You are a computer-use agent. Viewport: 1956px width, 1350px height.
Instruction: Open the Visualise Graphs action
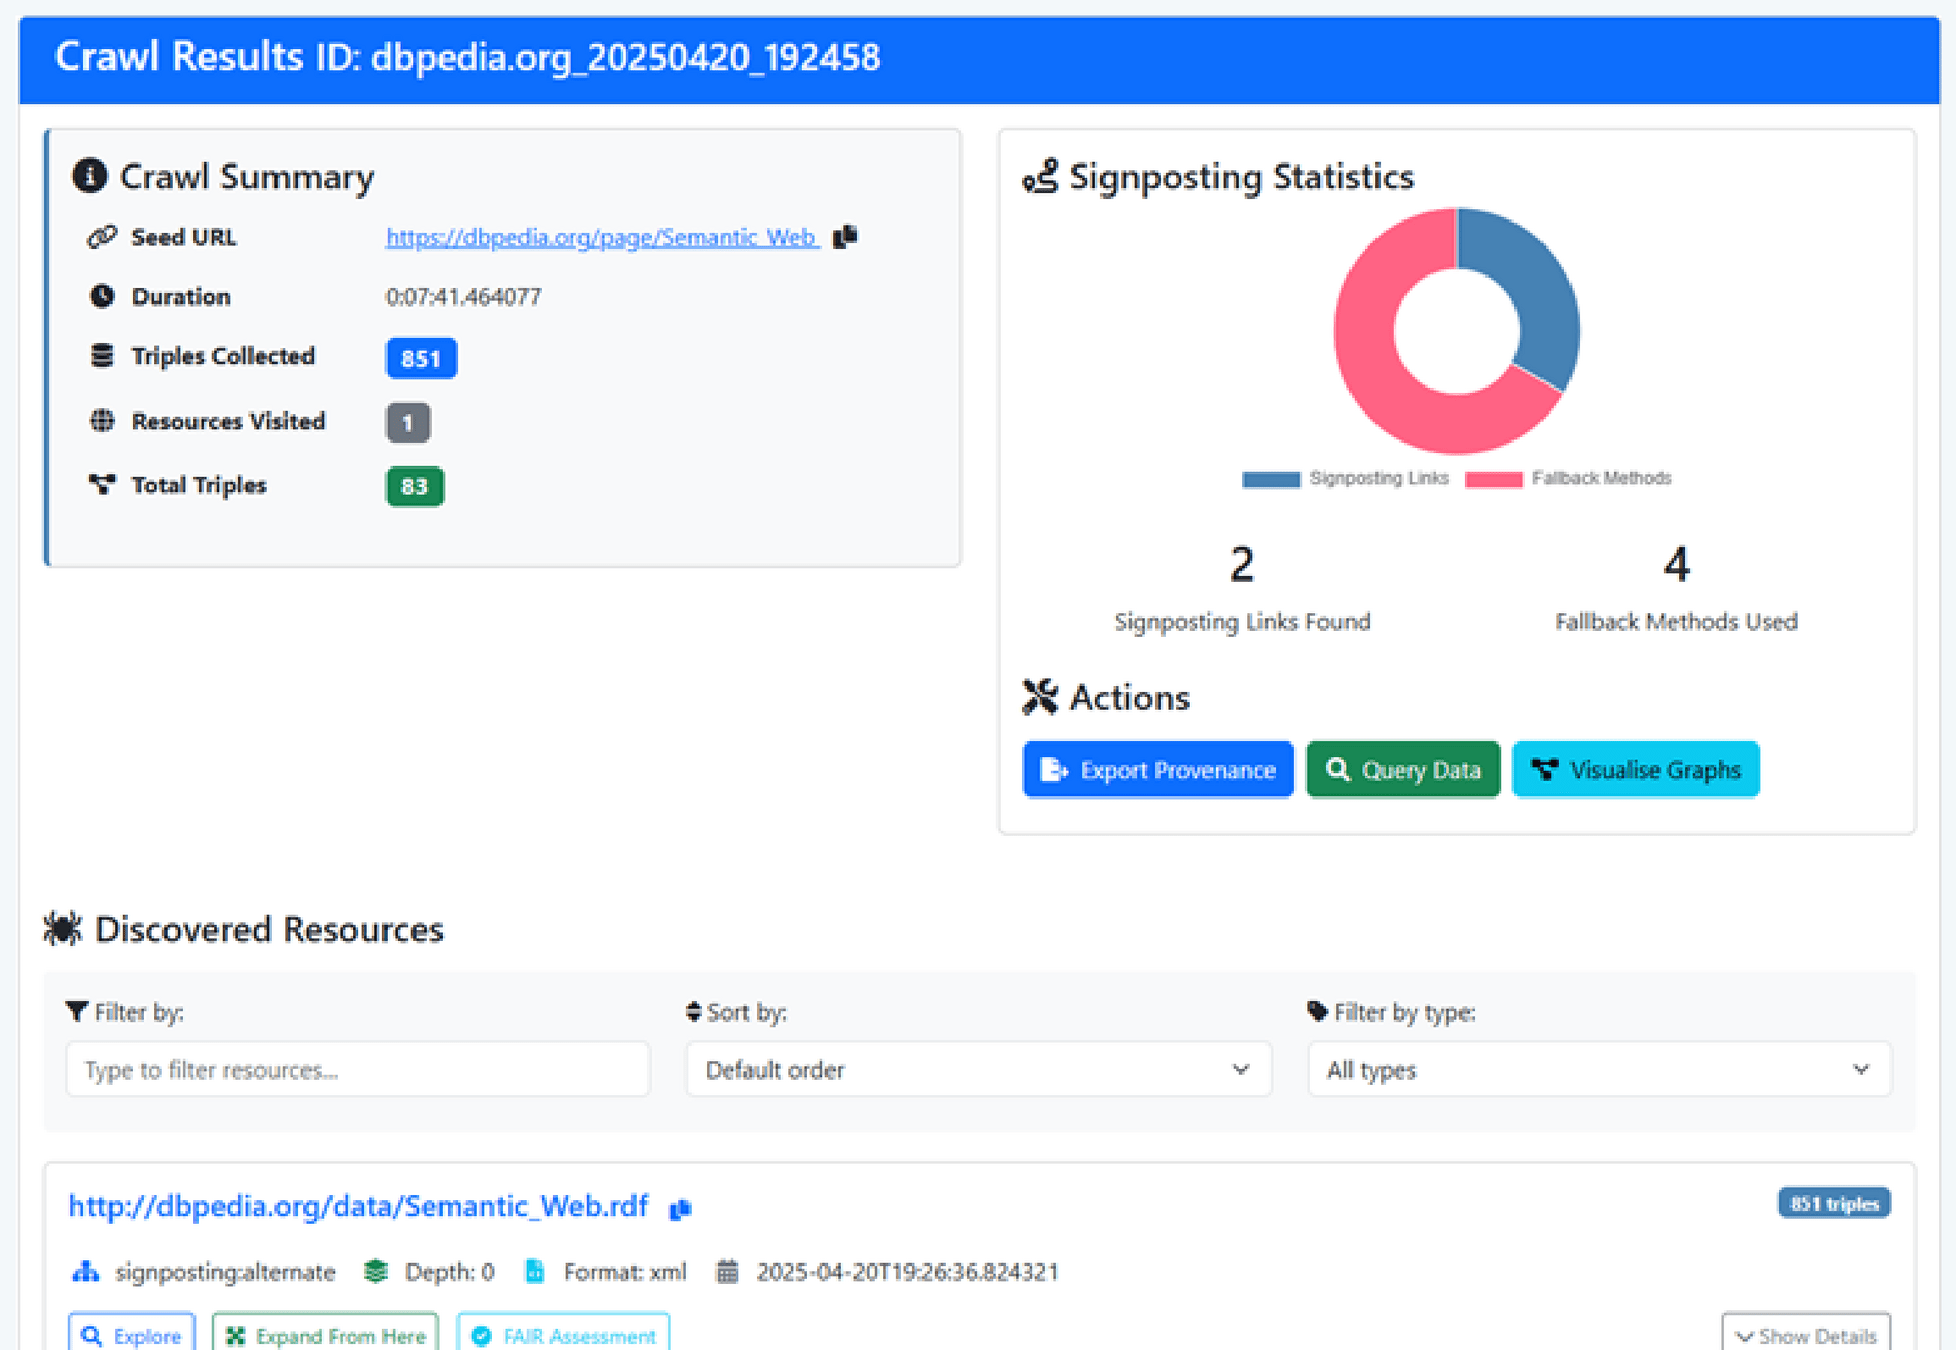coord(1635,770)
